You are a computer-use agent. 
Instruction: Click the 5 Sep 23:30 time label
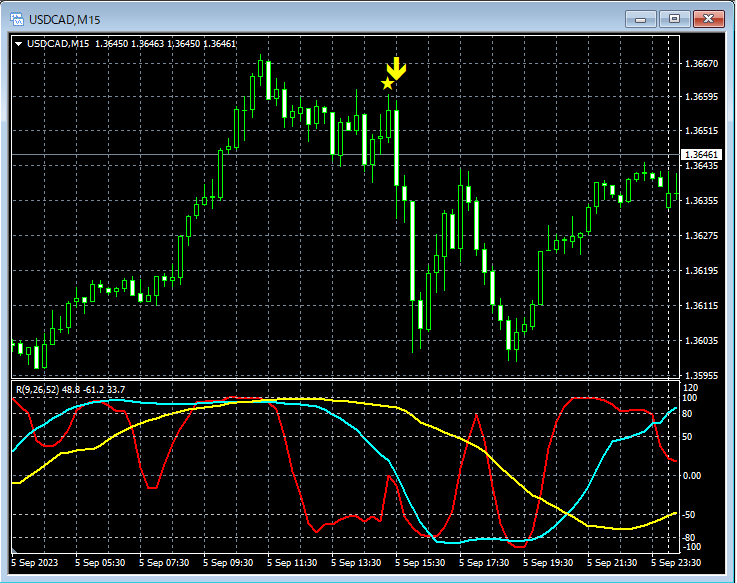[x=676, y=563]
